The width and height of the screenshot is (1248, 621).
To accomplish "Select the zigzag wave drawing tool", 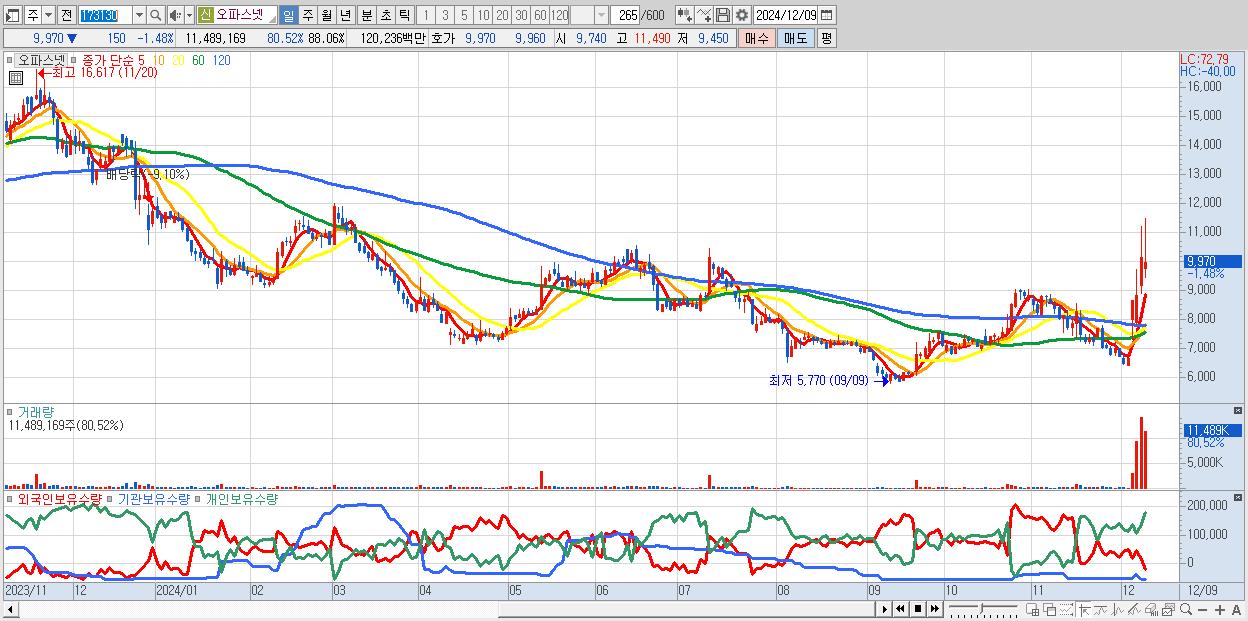I will click(1117, 609).
